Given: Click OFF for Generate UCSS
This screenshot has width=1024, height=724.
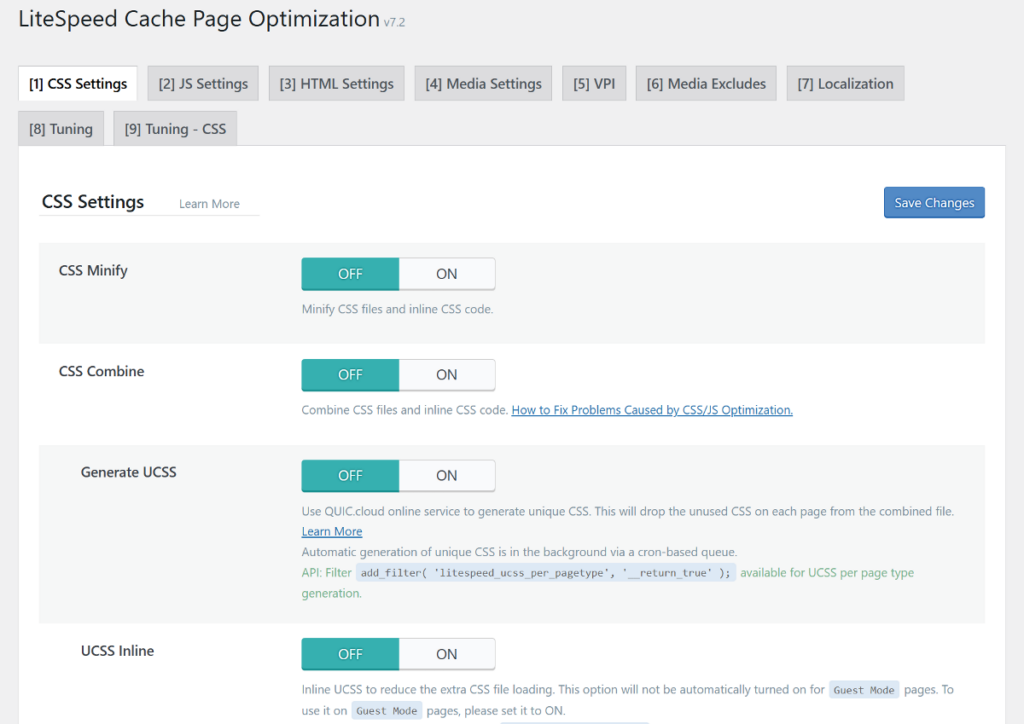Looking at the screenshot, I should (349, 475).
